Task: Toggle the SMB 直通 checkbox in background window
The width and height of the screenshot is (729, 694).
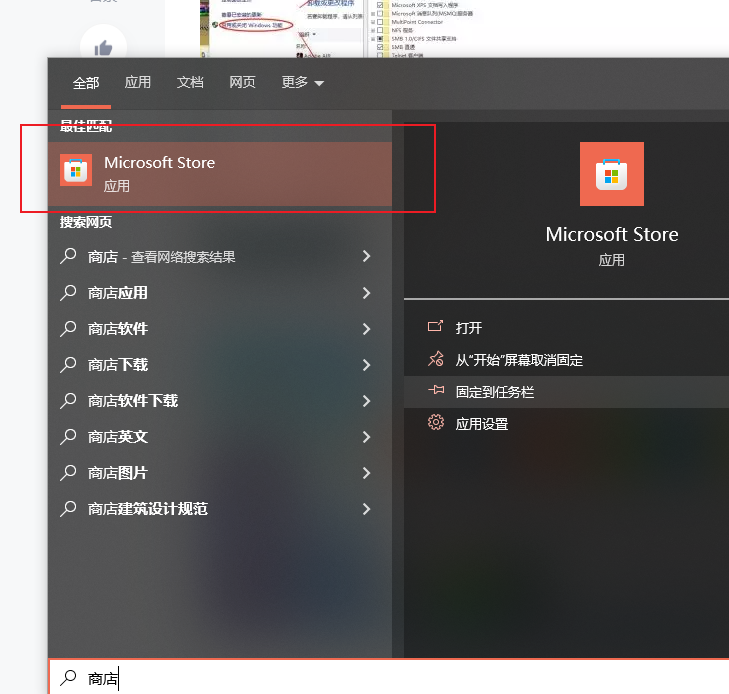Action: tap(380, 47)
